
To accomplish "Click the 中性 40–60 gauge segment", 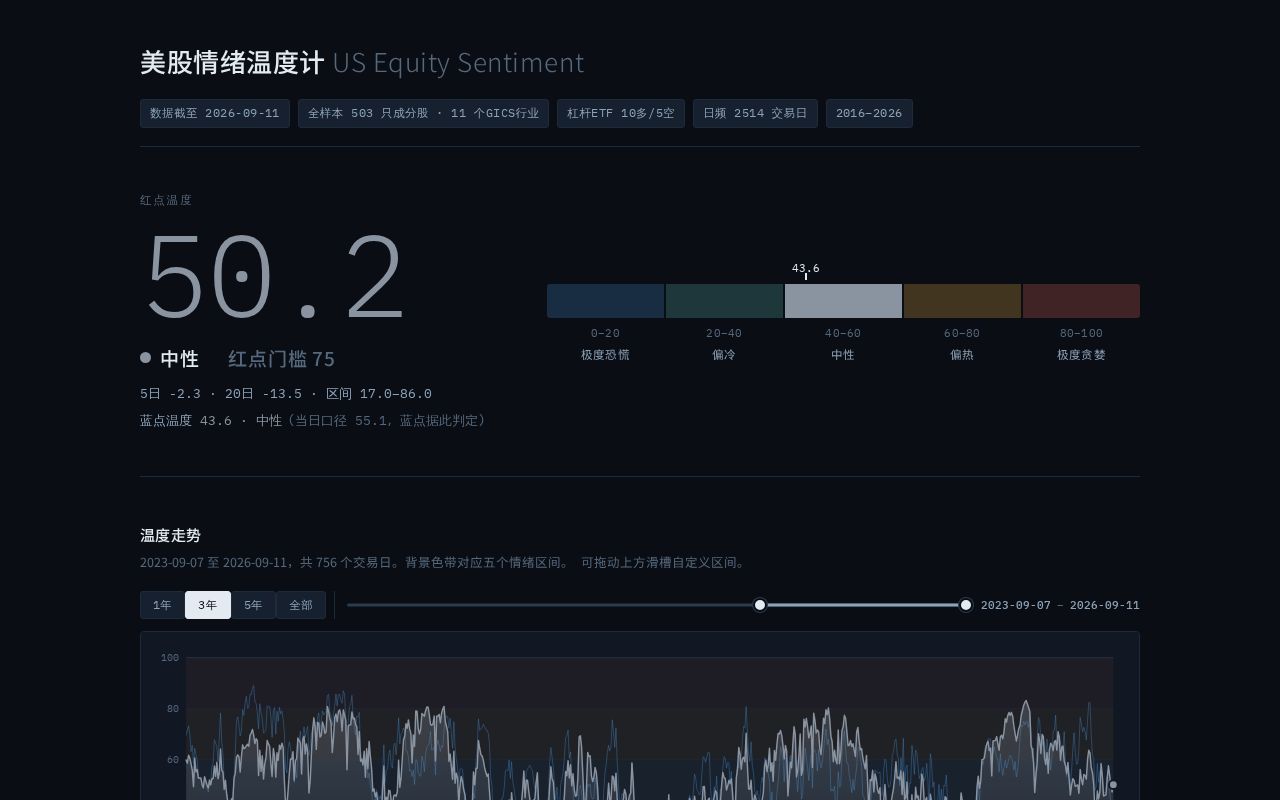I will coord(843,301).
